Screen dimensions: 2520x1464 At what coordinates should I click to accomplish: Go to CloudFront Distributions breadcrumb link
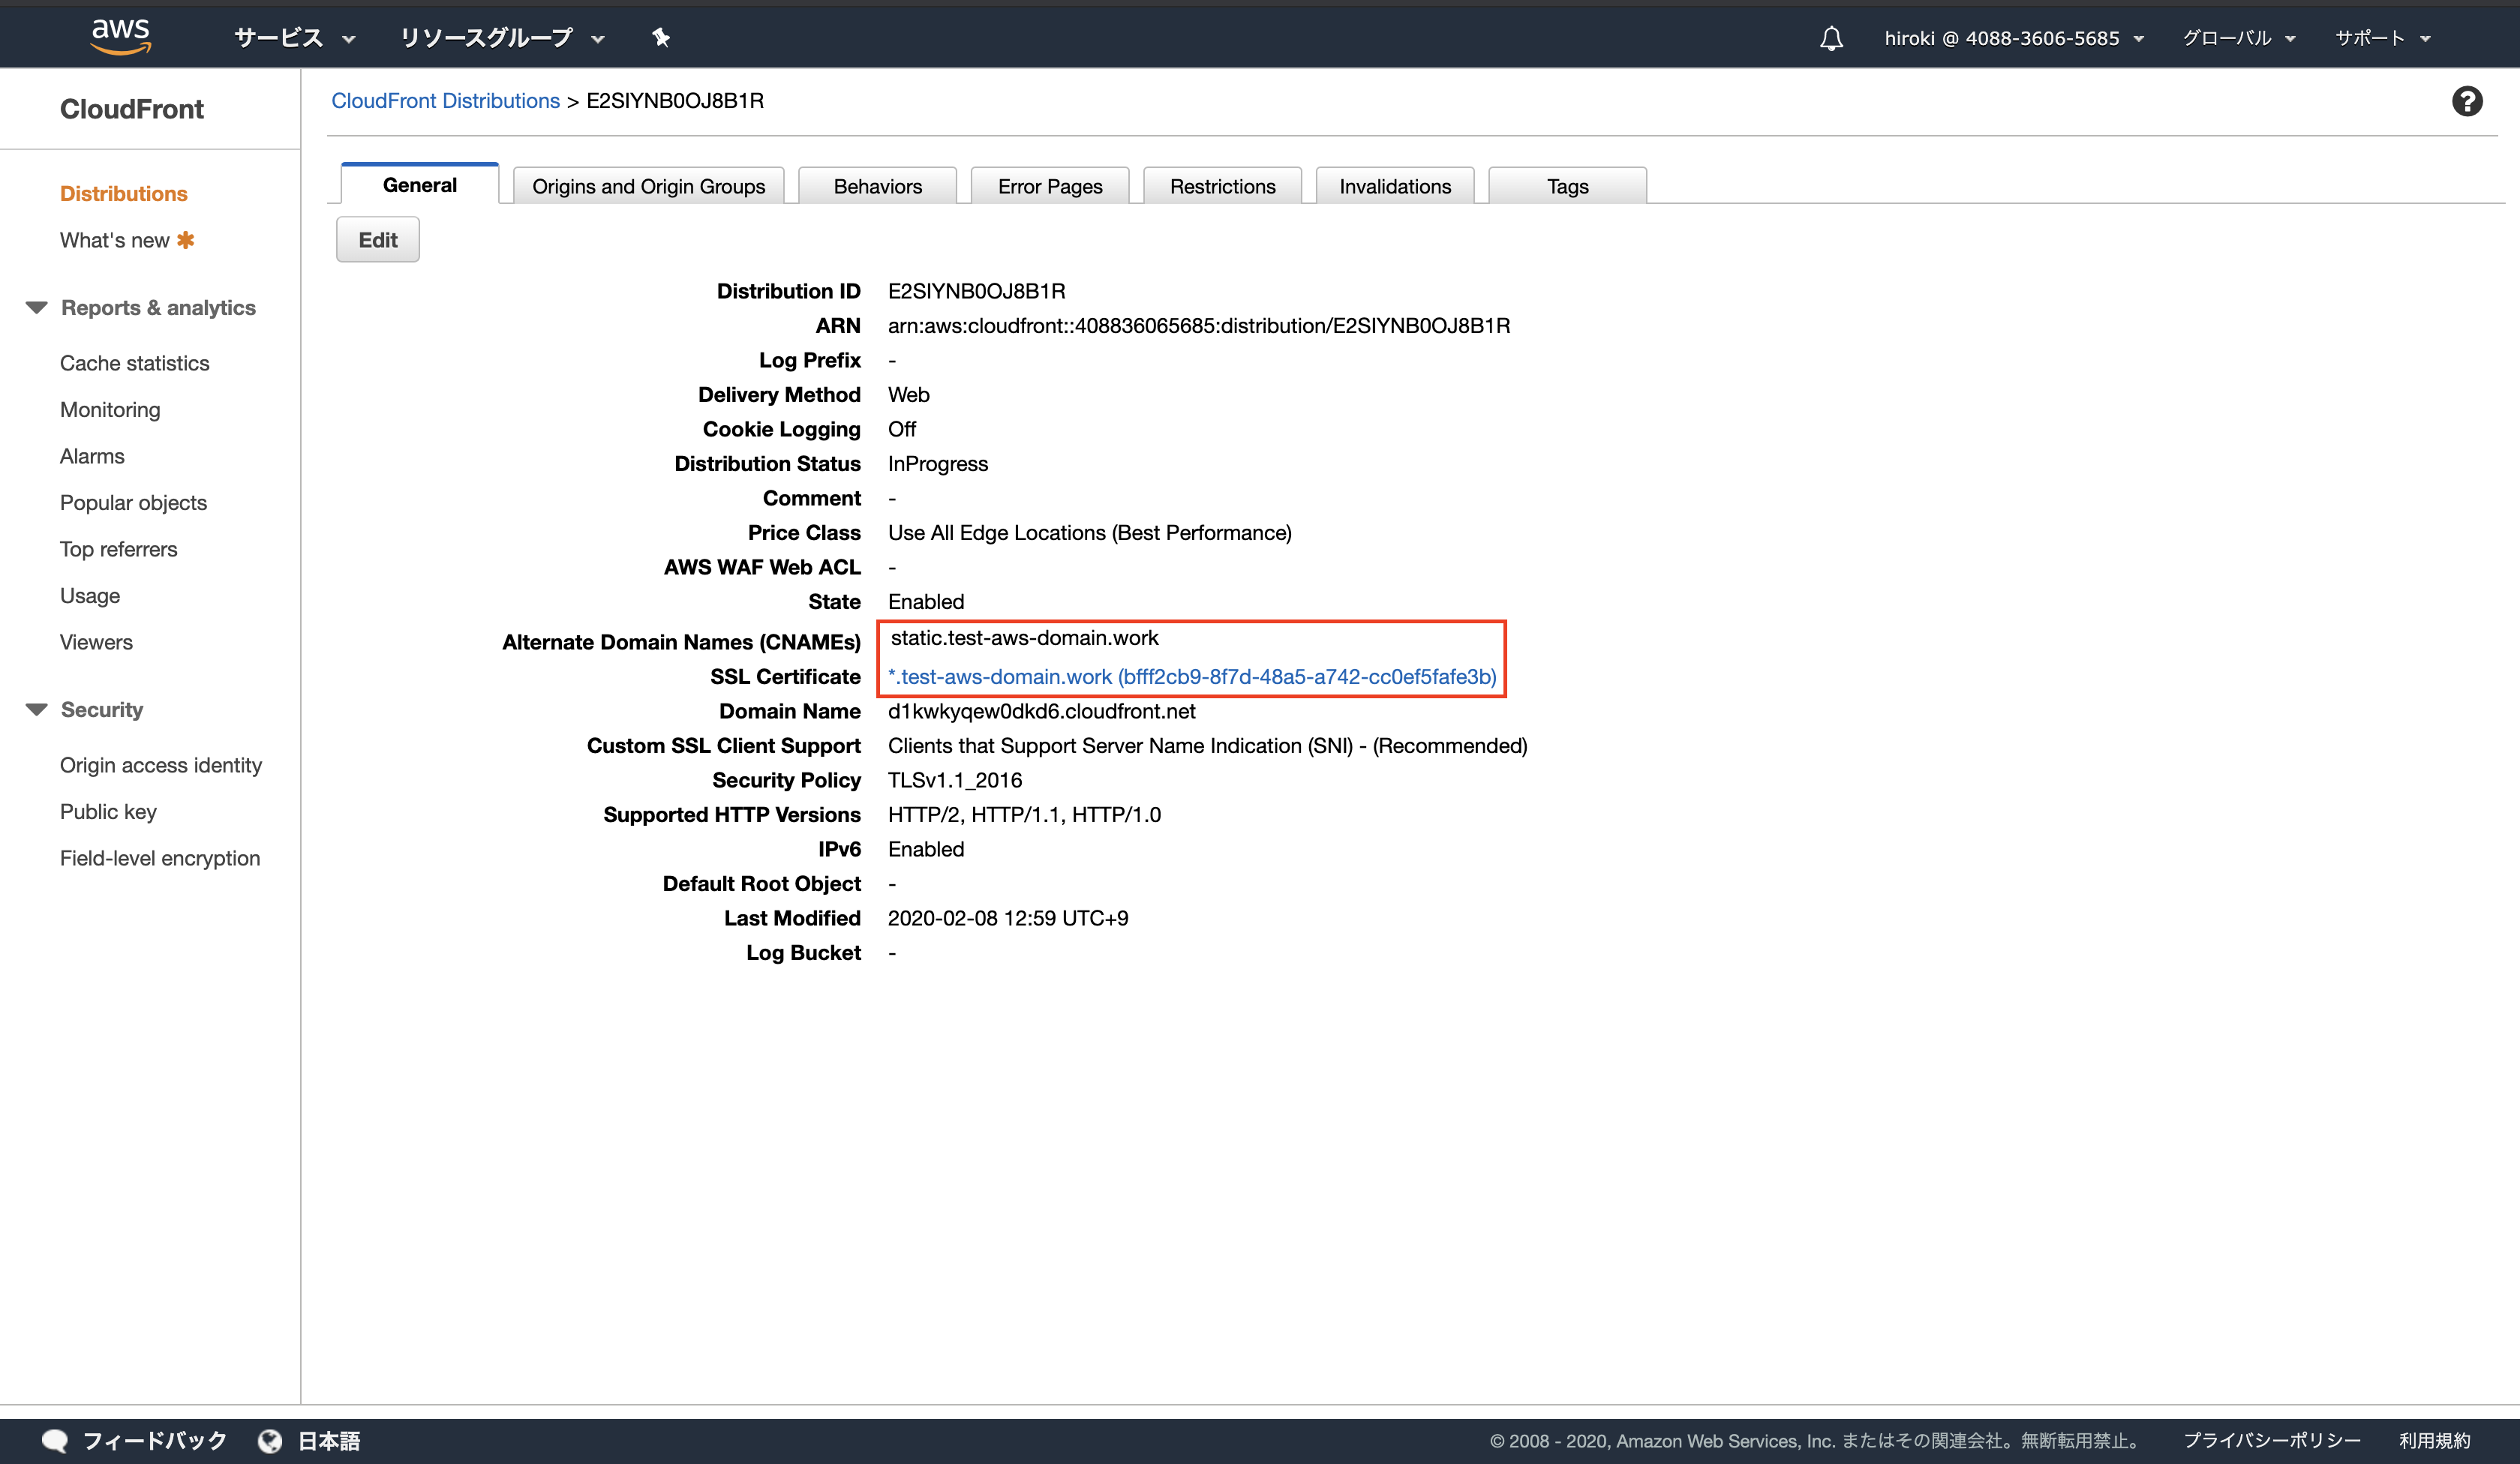pyautogui.click(x=445, y=101)
